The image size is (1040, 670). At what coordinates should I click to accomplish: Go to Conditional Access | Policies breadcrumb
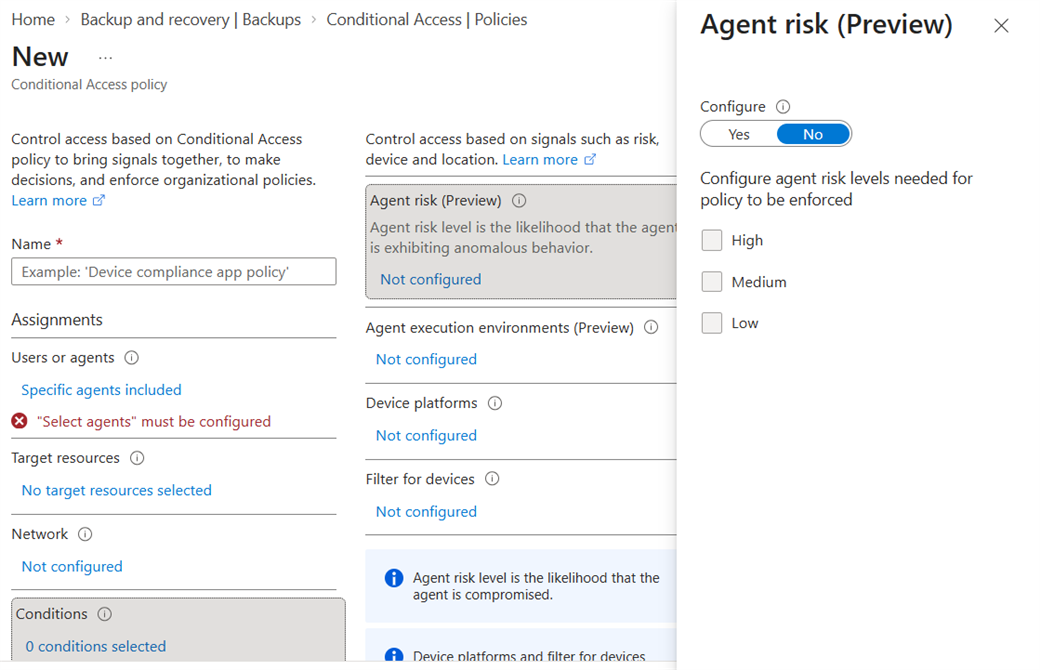426,20
